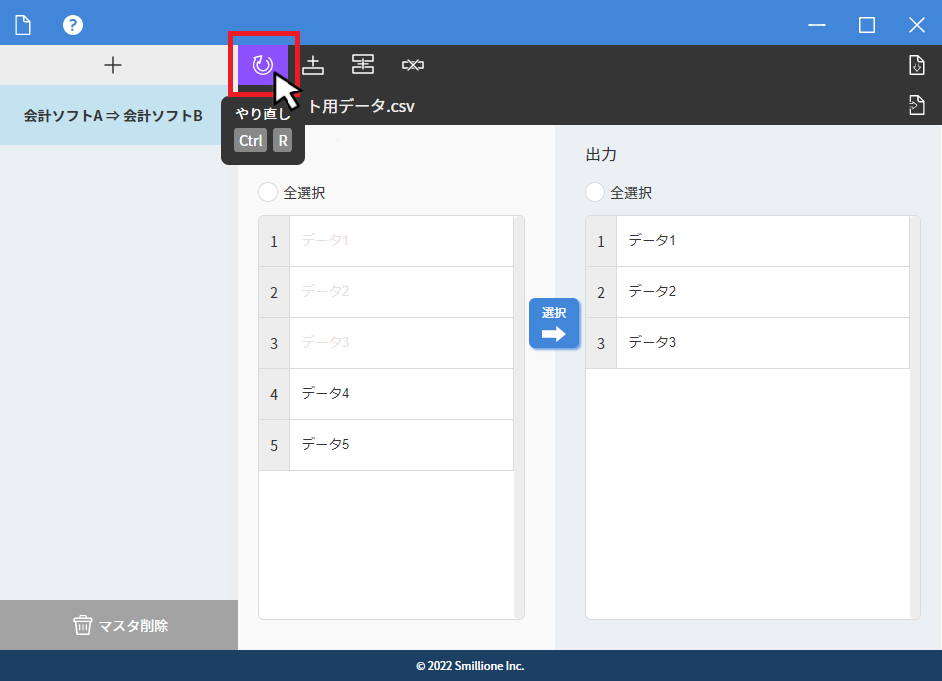The width and height of the screenshot is (942, 681).
Task: Click the input list vertical scrollbar
Action: tap(518, 417)
